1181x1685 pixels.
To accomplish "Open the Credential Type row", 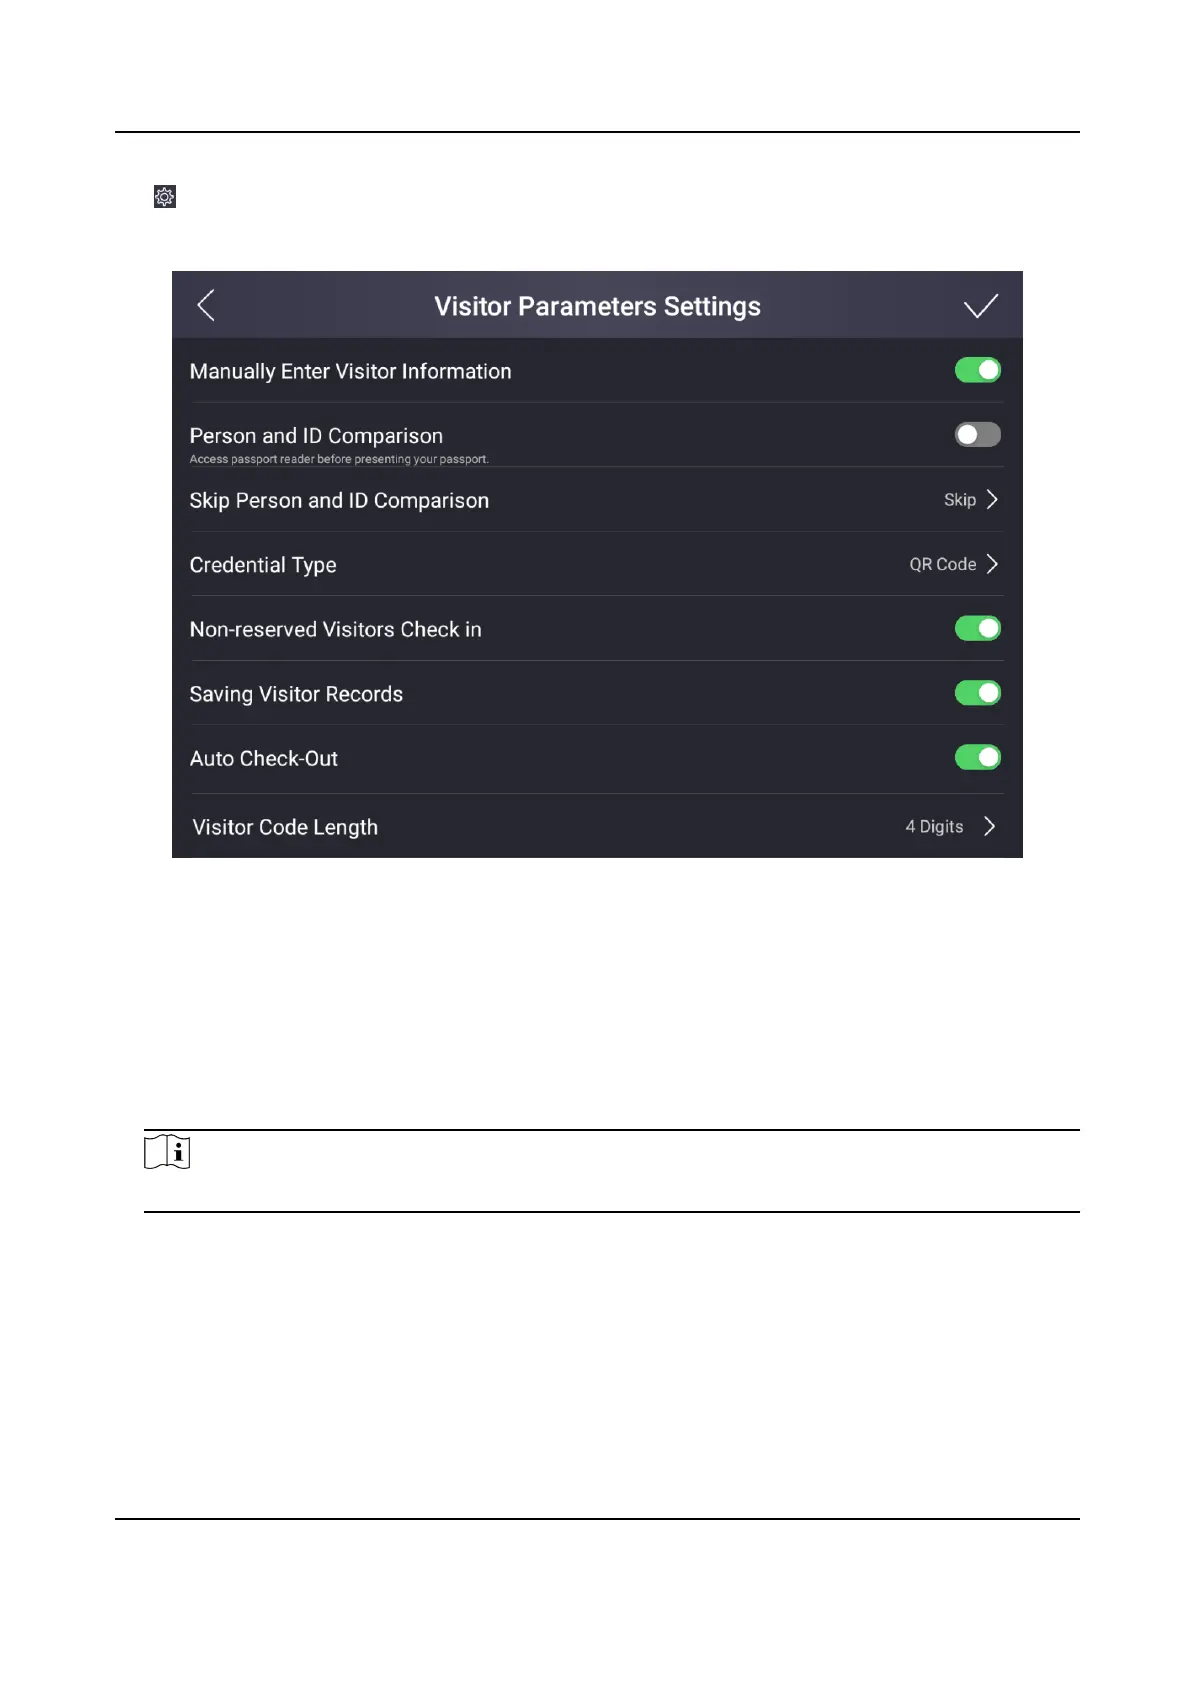I will pyautogui.click(x=597, y=564).
